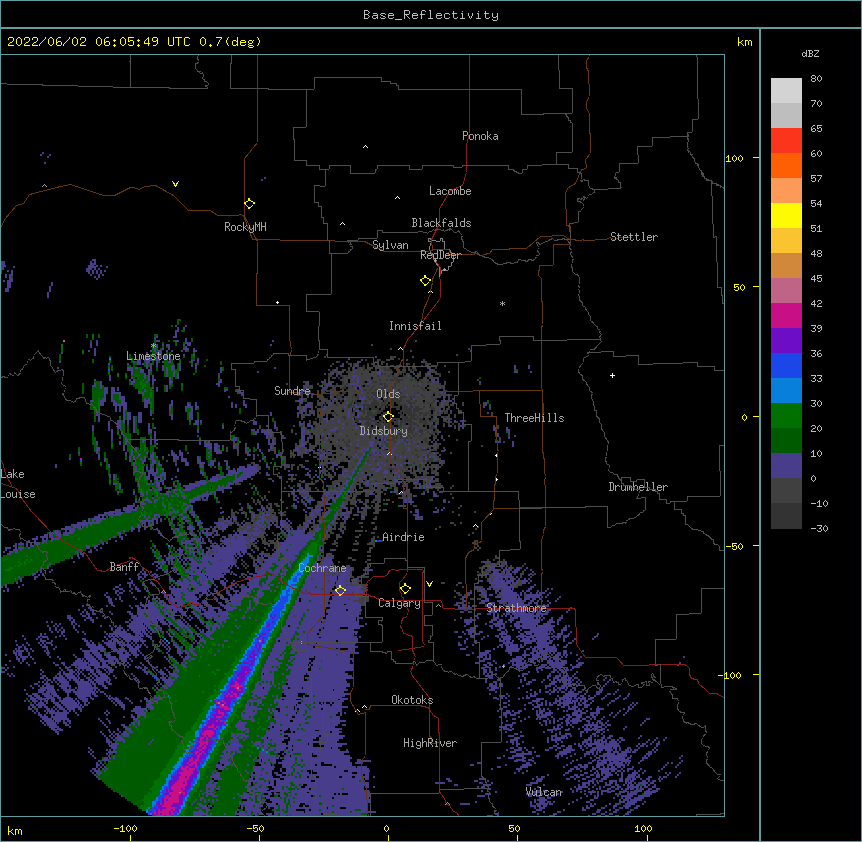862x842 pixels.
Task: Click the Vulcan label
Action: click(544, 792)
